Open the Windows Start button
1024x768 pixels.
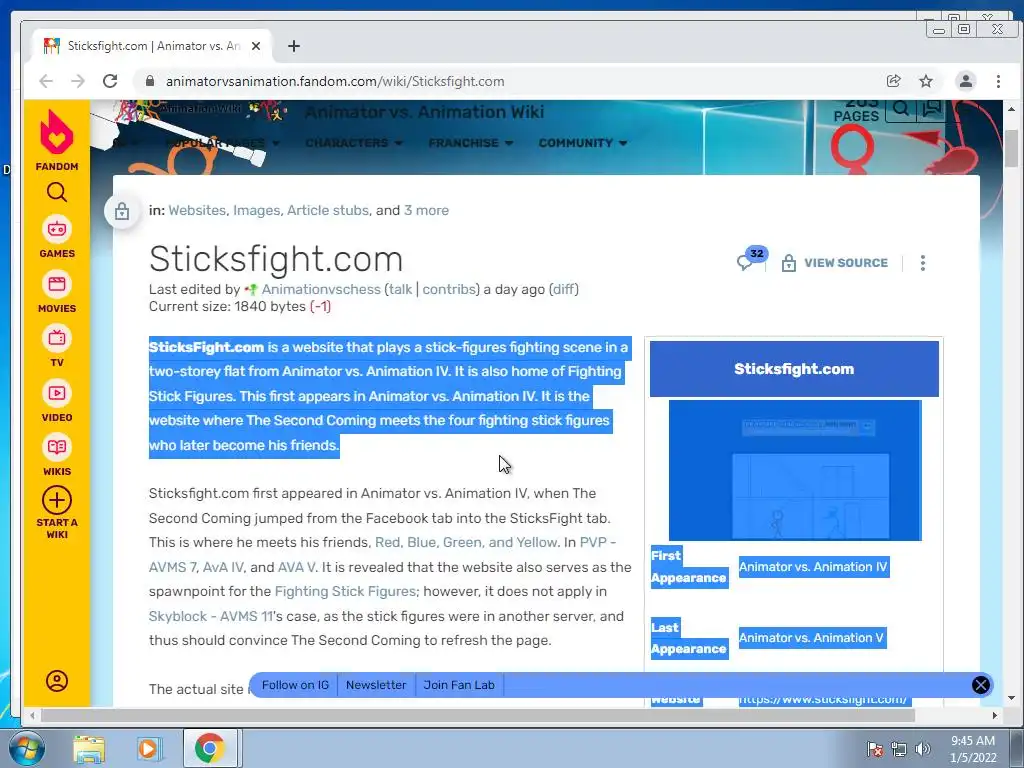coord(26,748)
